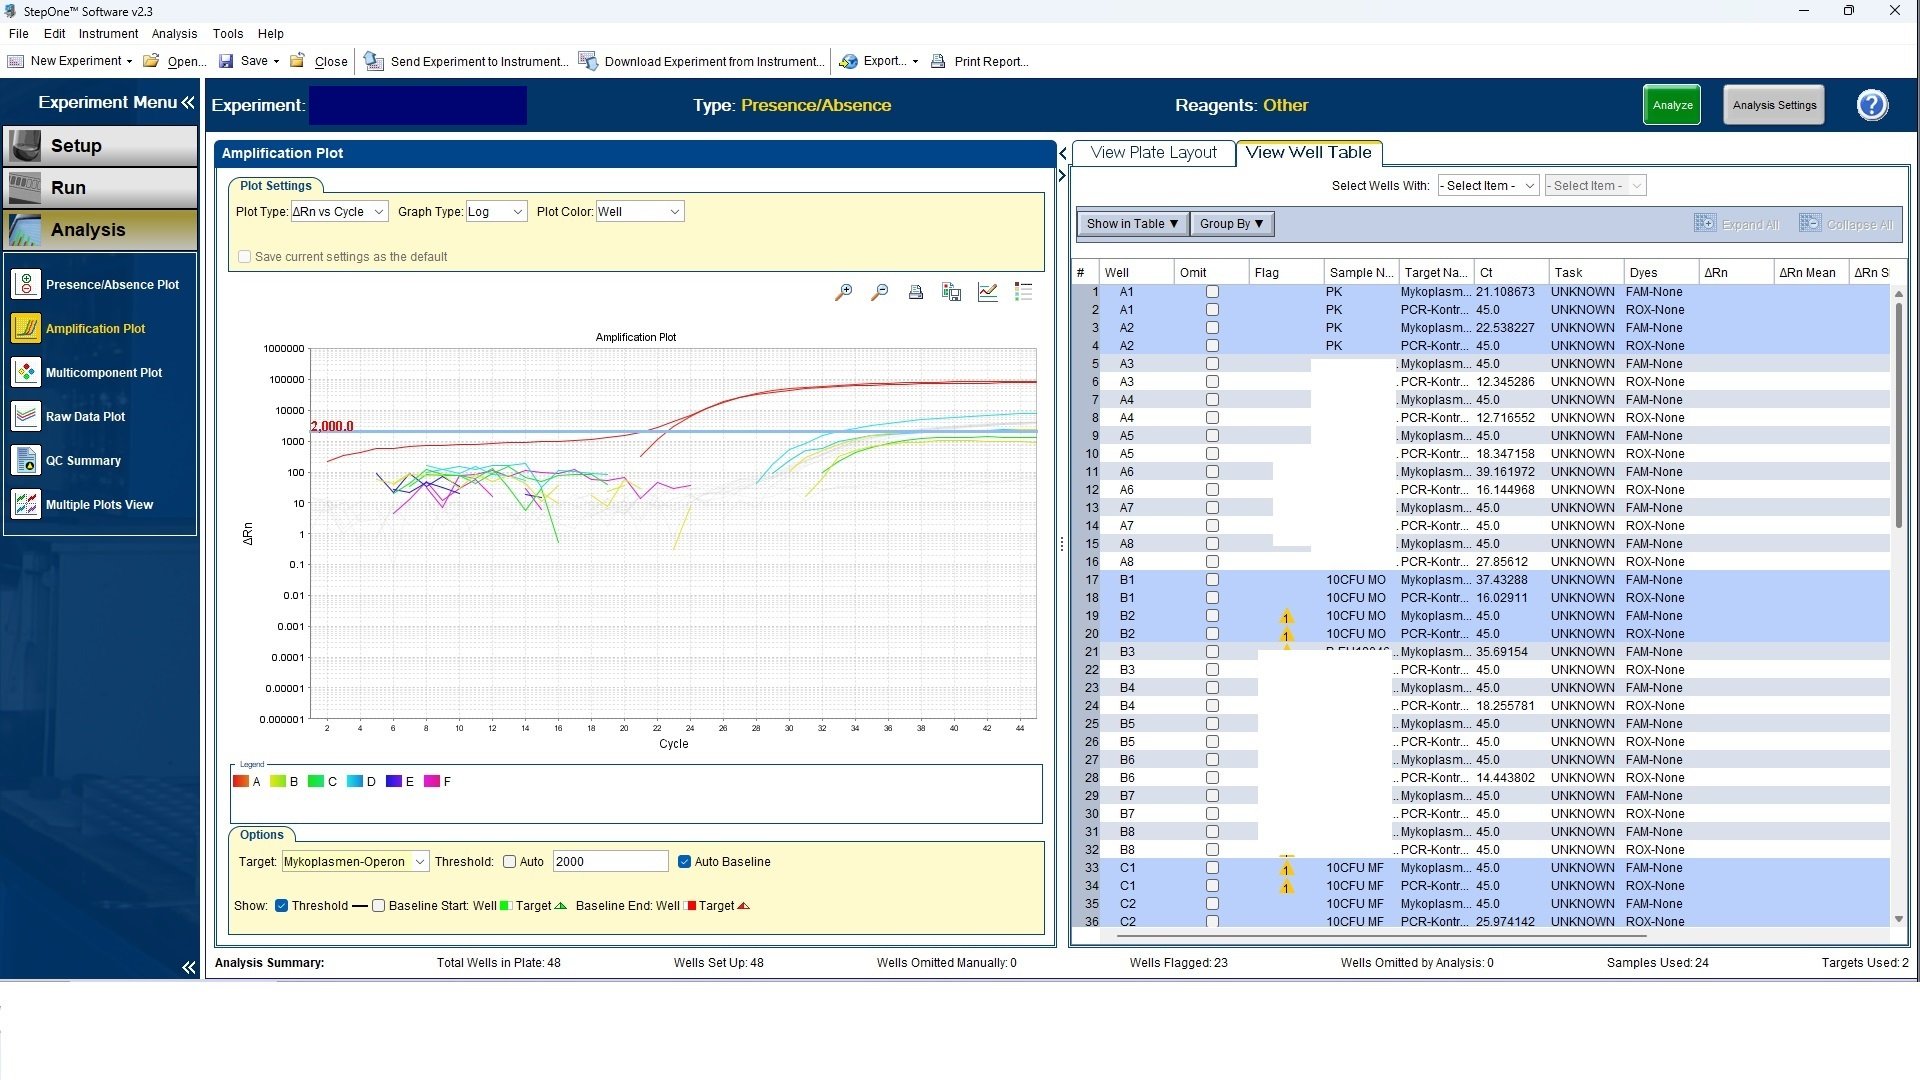Open the QC Summary view

click(83, 461)
